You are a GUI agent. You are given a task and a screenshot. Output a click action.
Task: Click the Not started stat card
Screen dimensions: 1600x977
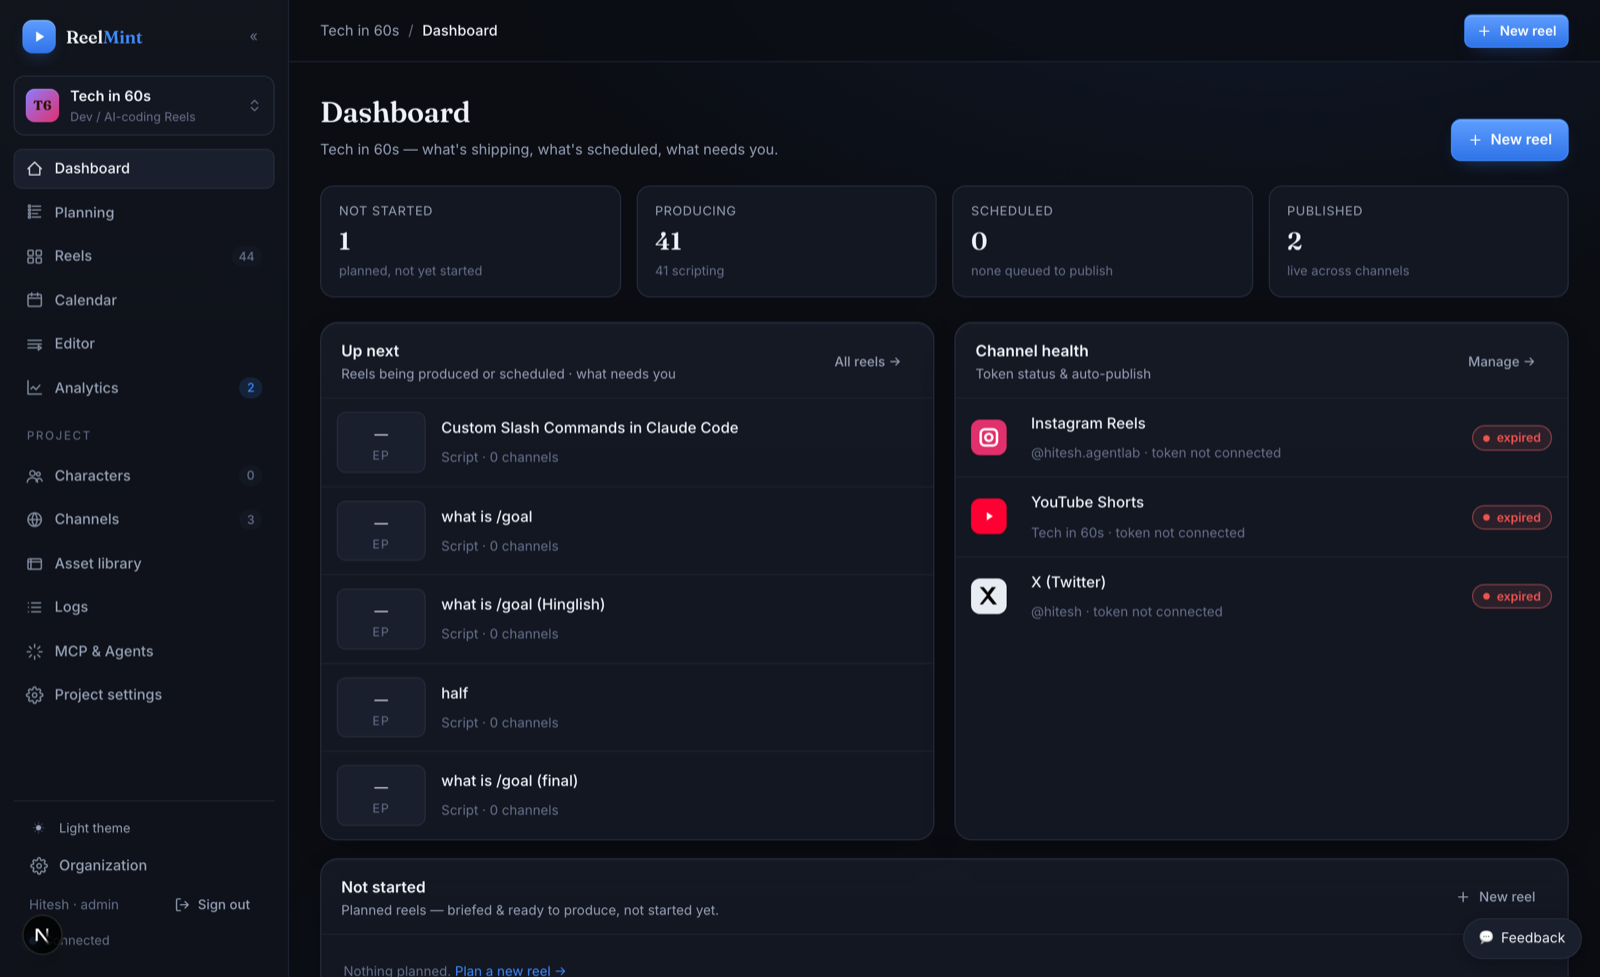point(470,241)
